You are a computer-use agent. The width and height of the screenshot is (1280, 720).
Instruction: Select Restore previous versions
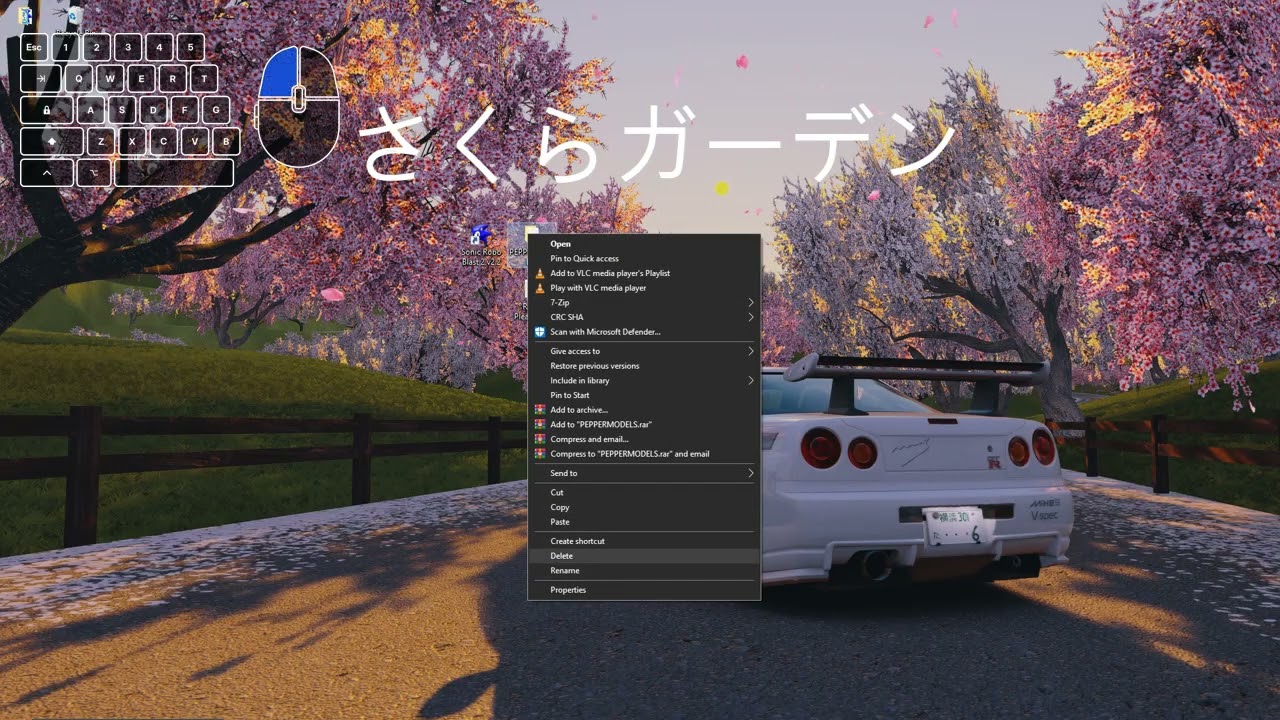(644, 366)
